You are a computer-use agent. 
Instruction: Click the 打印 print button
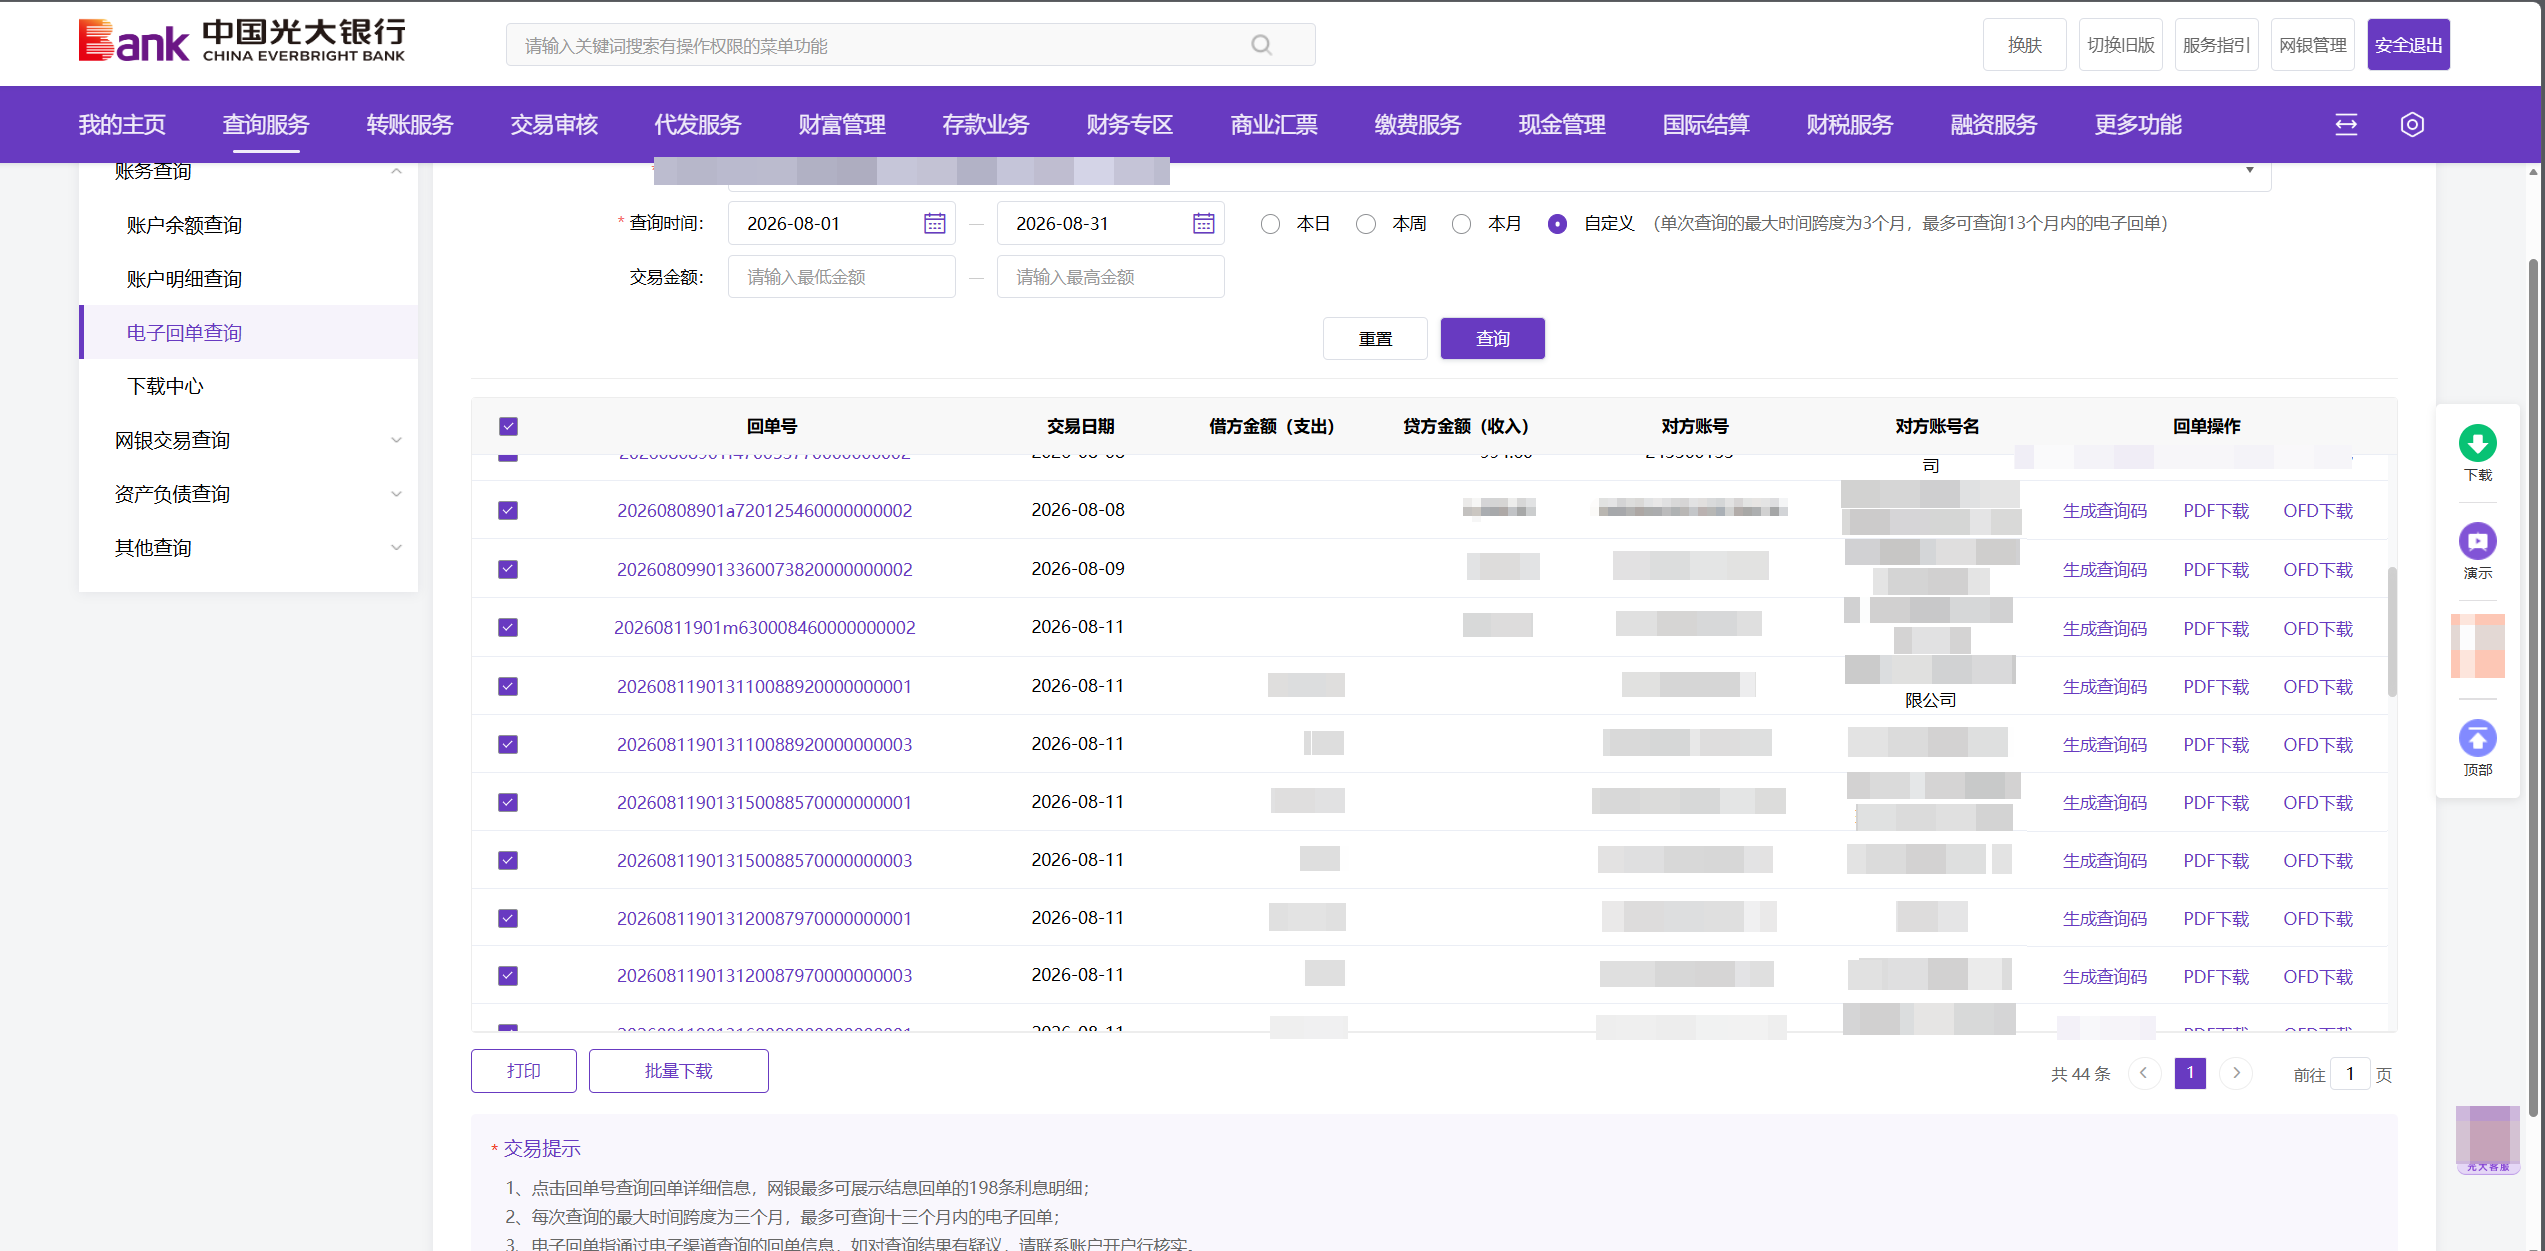(x=523, y=1071)
